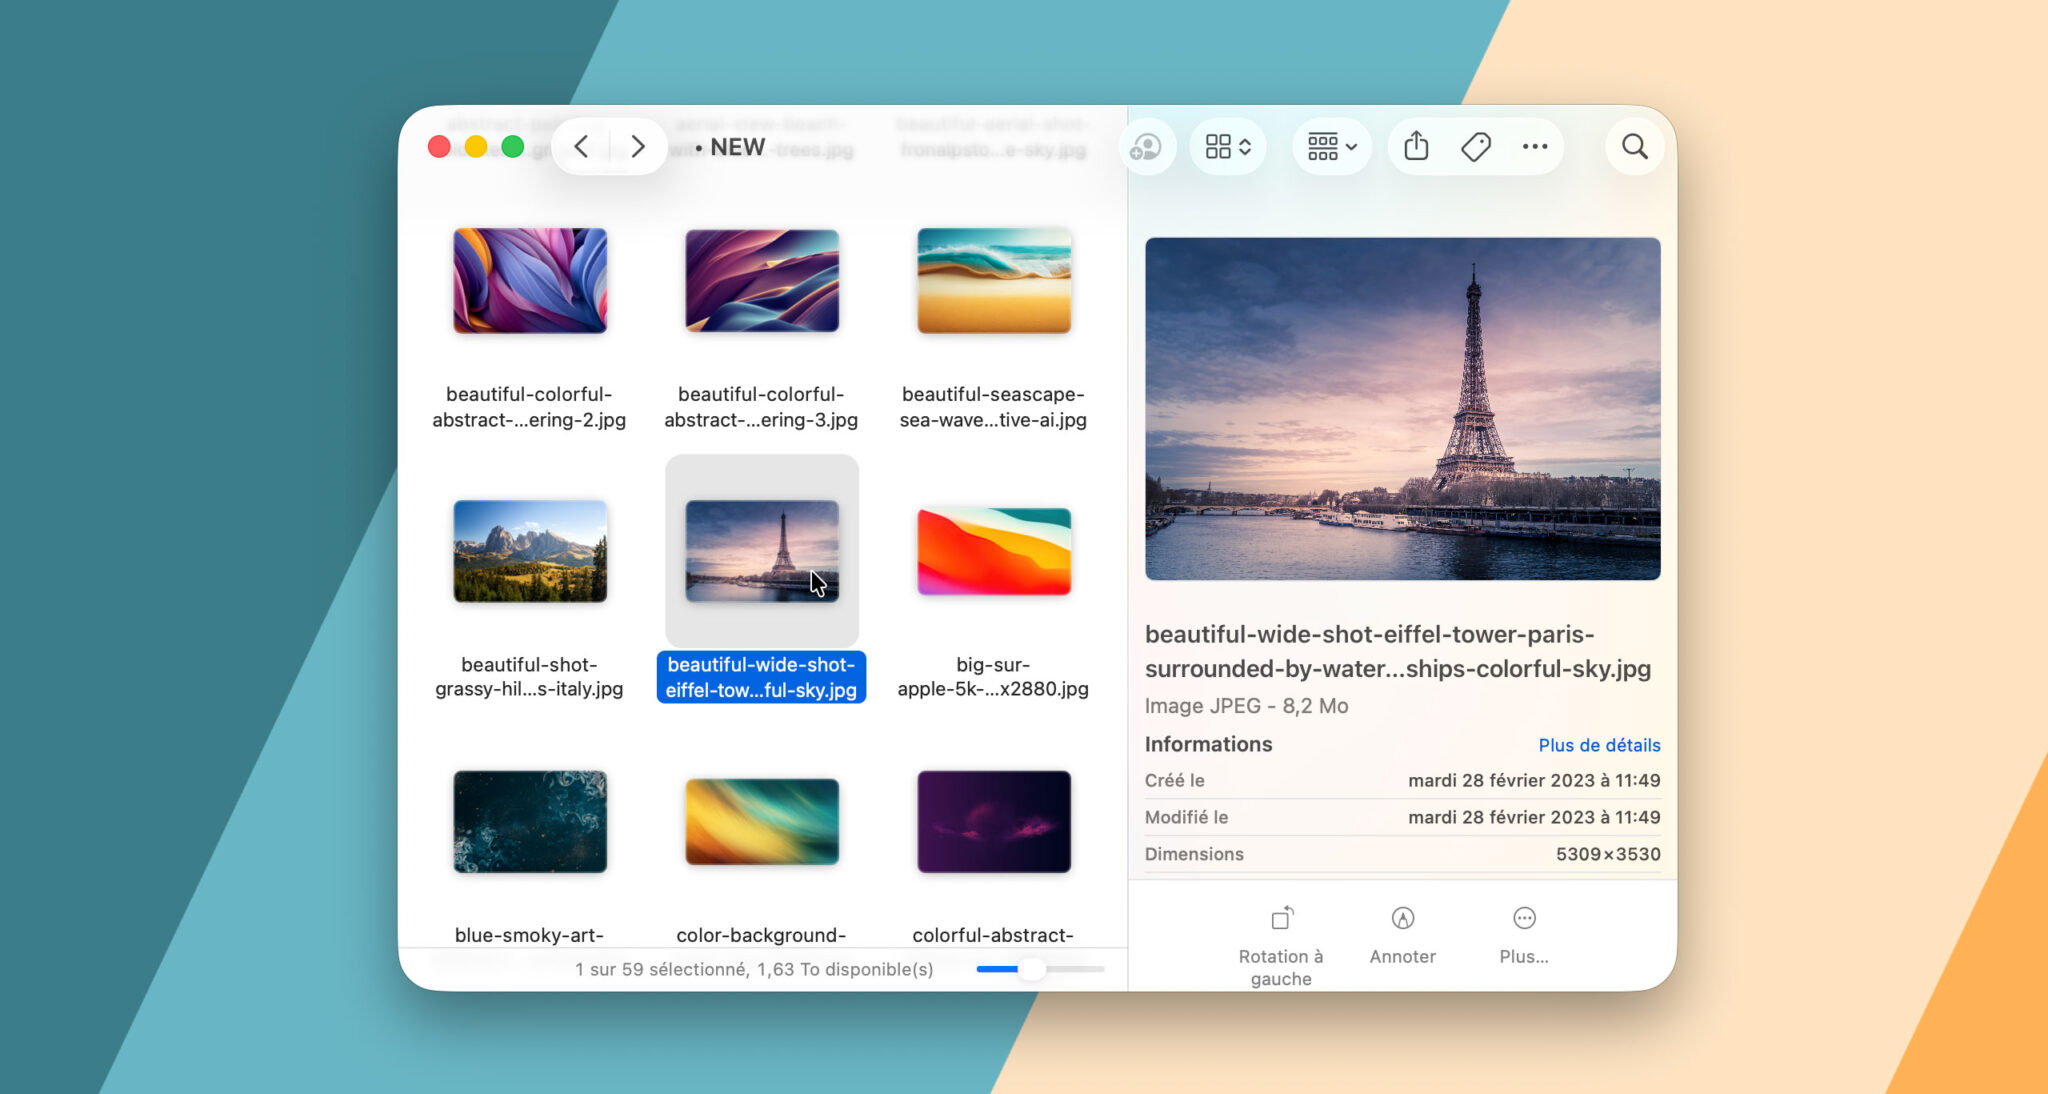Open the more actions ellipsis menu
This screenshot has height=1094, width=2048.
point(1535,147)
